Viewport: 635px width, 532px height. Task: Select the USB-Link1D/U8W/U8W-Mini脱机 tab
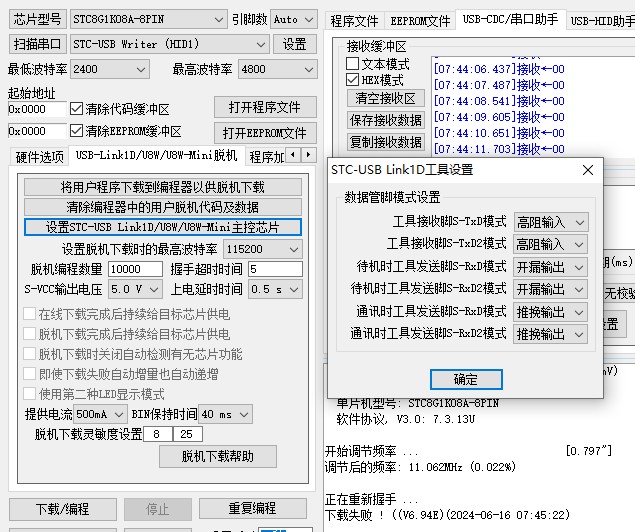pos(156,155)
